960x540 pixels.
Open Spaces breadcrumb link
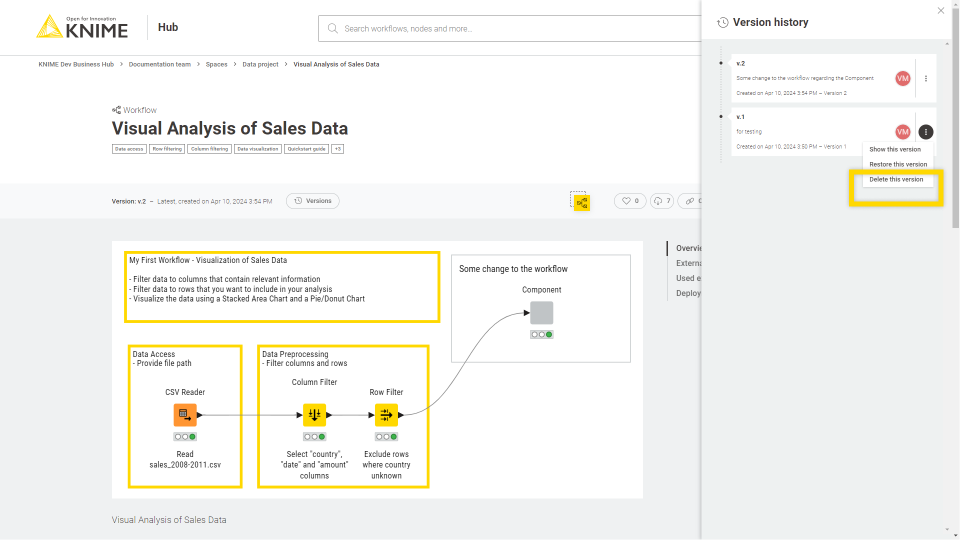pyautogui.click(x=216, y=64)
